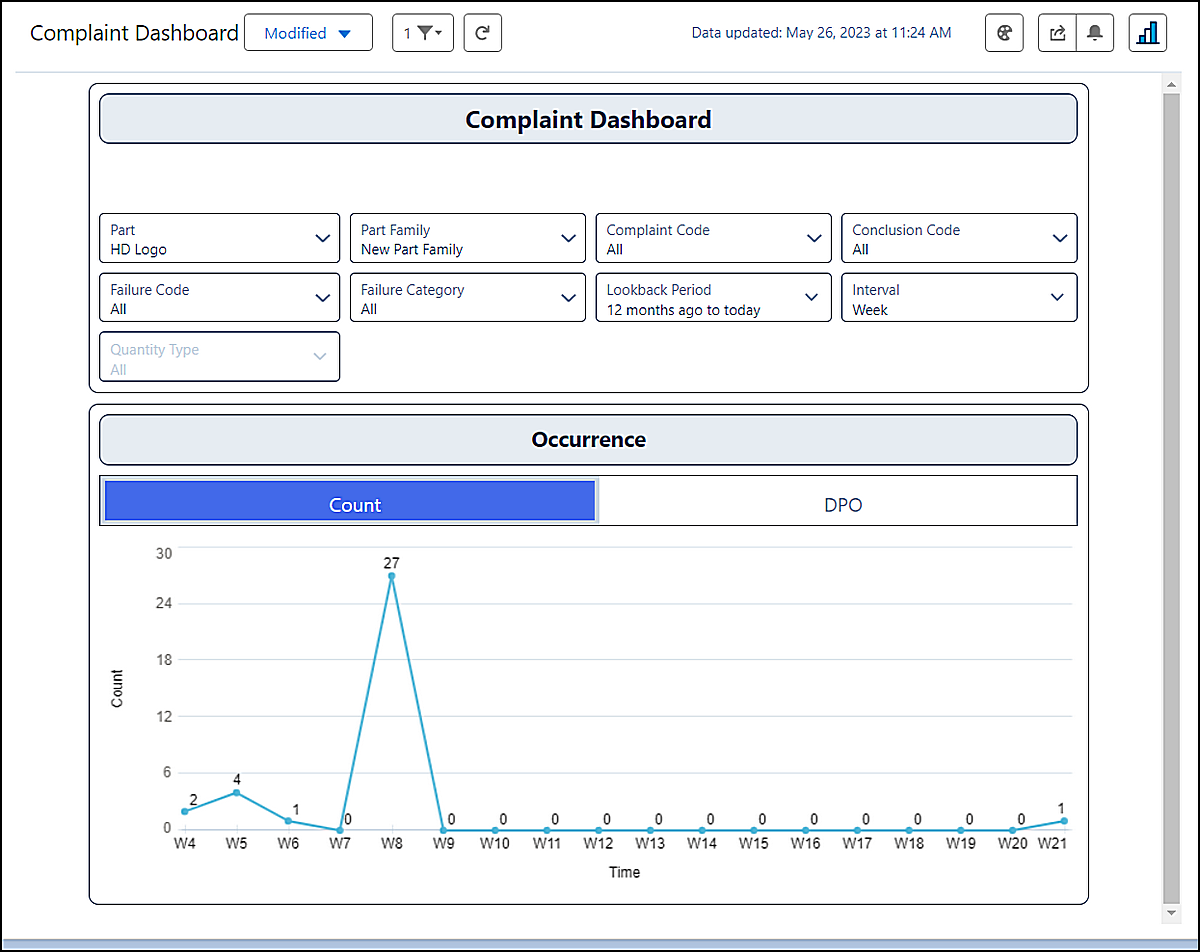Screen dimensions: 1200x952
Task: Open the theme palette icon
Action: [x=1004, y=33]
